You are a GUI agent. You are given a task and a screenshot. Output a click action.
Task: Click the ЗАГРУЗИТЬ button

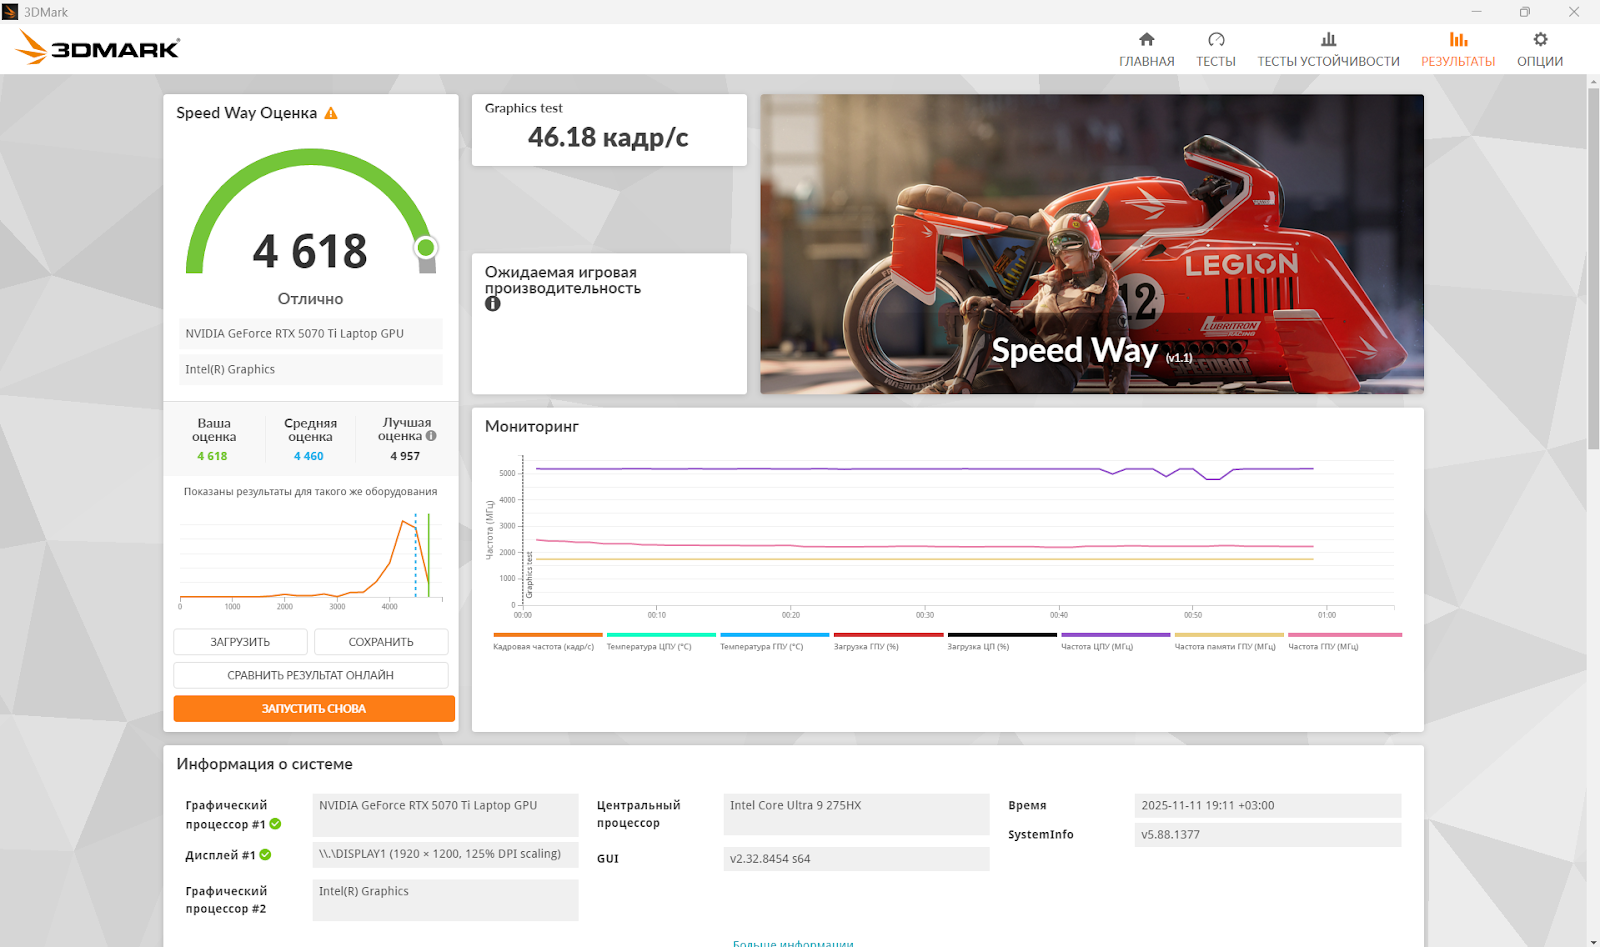(x=240, y=642)
